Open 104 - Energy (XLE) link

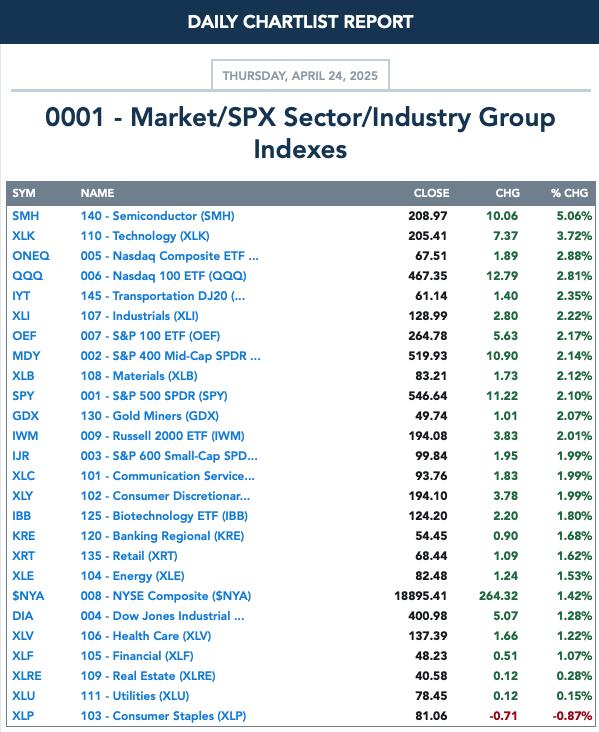pos(133,576)
